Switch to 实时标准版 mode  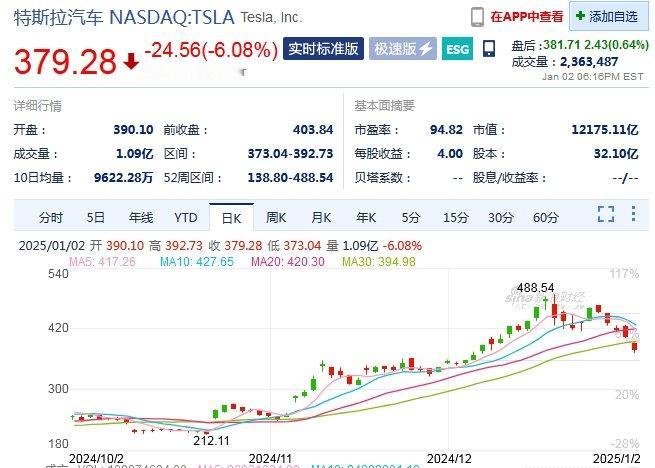pos(323,49)
